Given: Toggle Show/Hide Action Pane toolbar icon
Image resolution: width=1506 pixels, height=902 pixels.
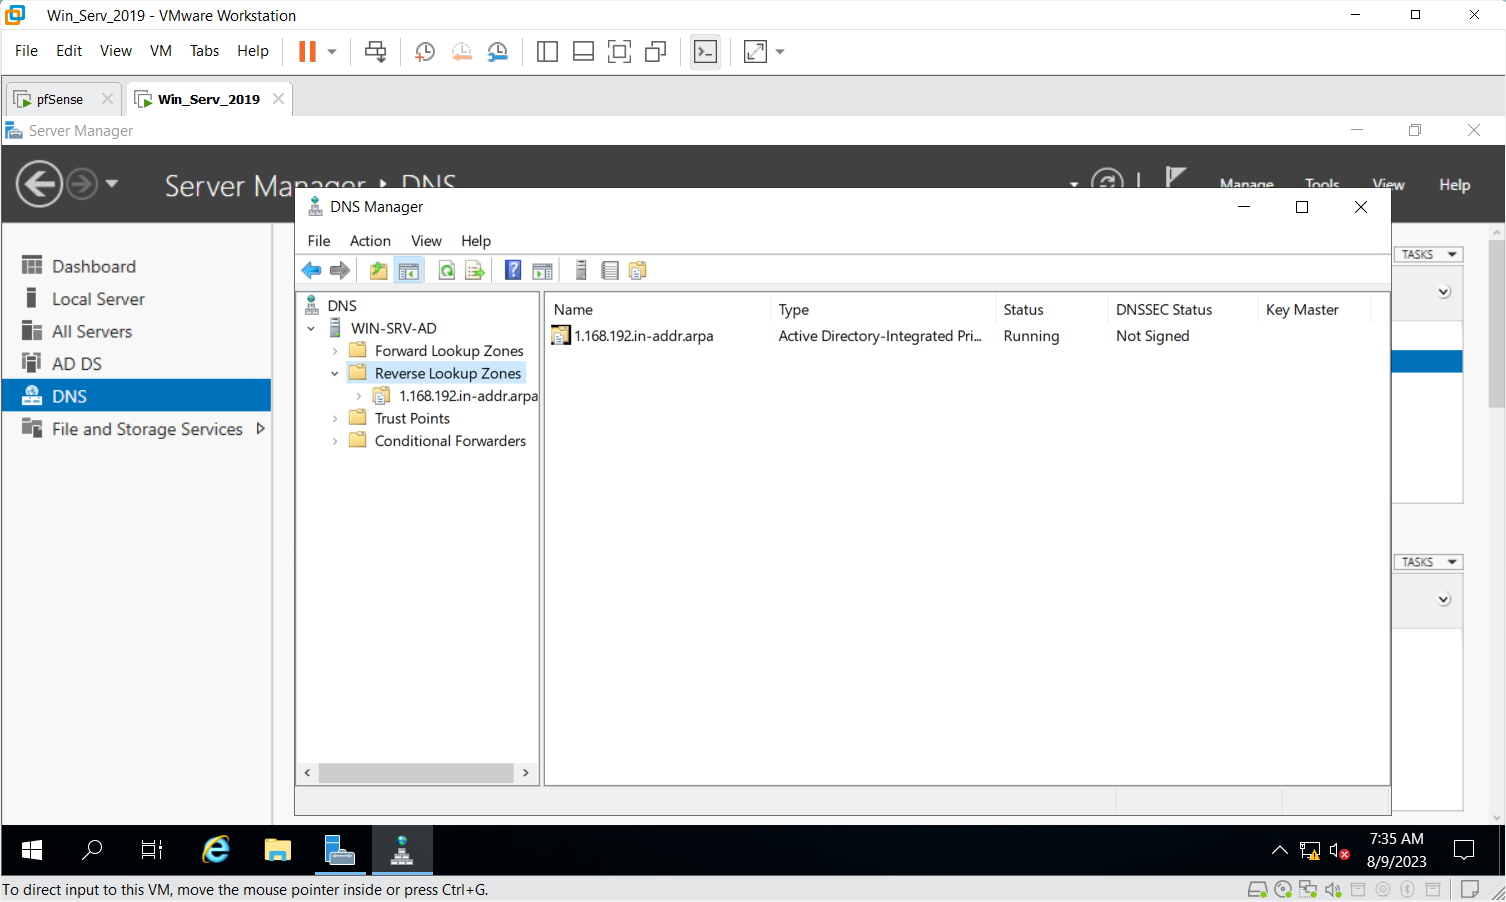Looking at the screenshot, I should 542,271.
